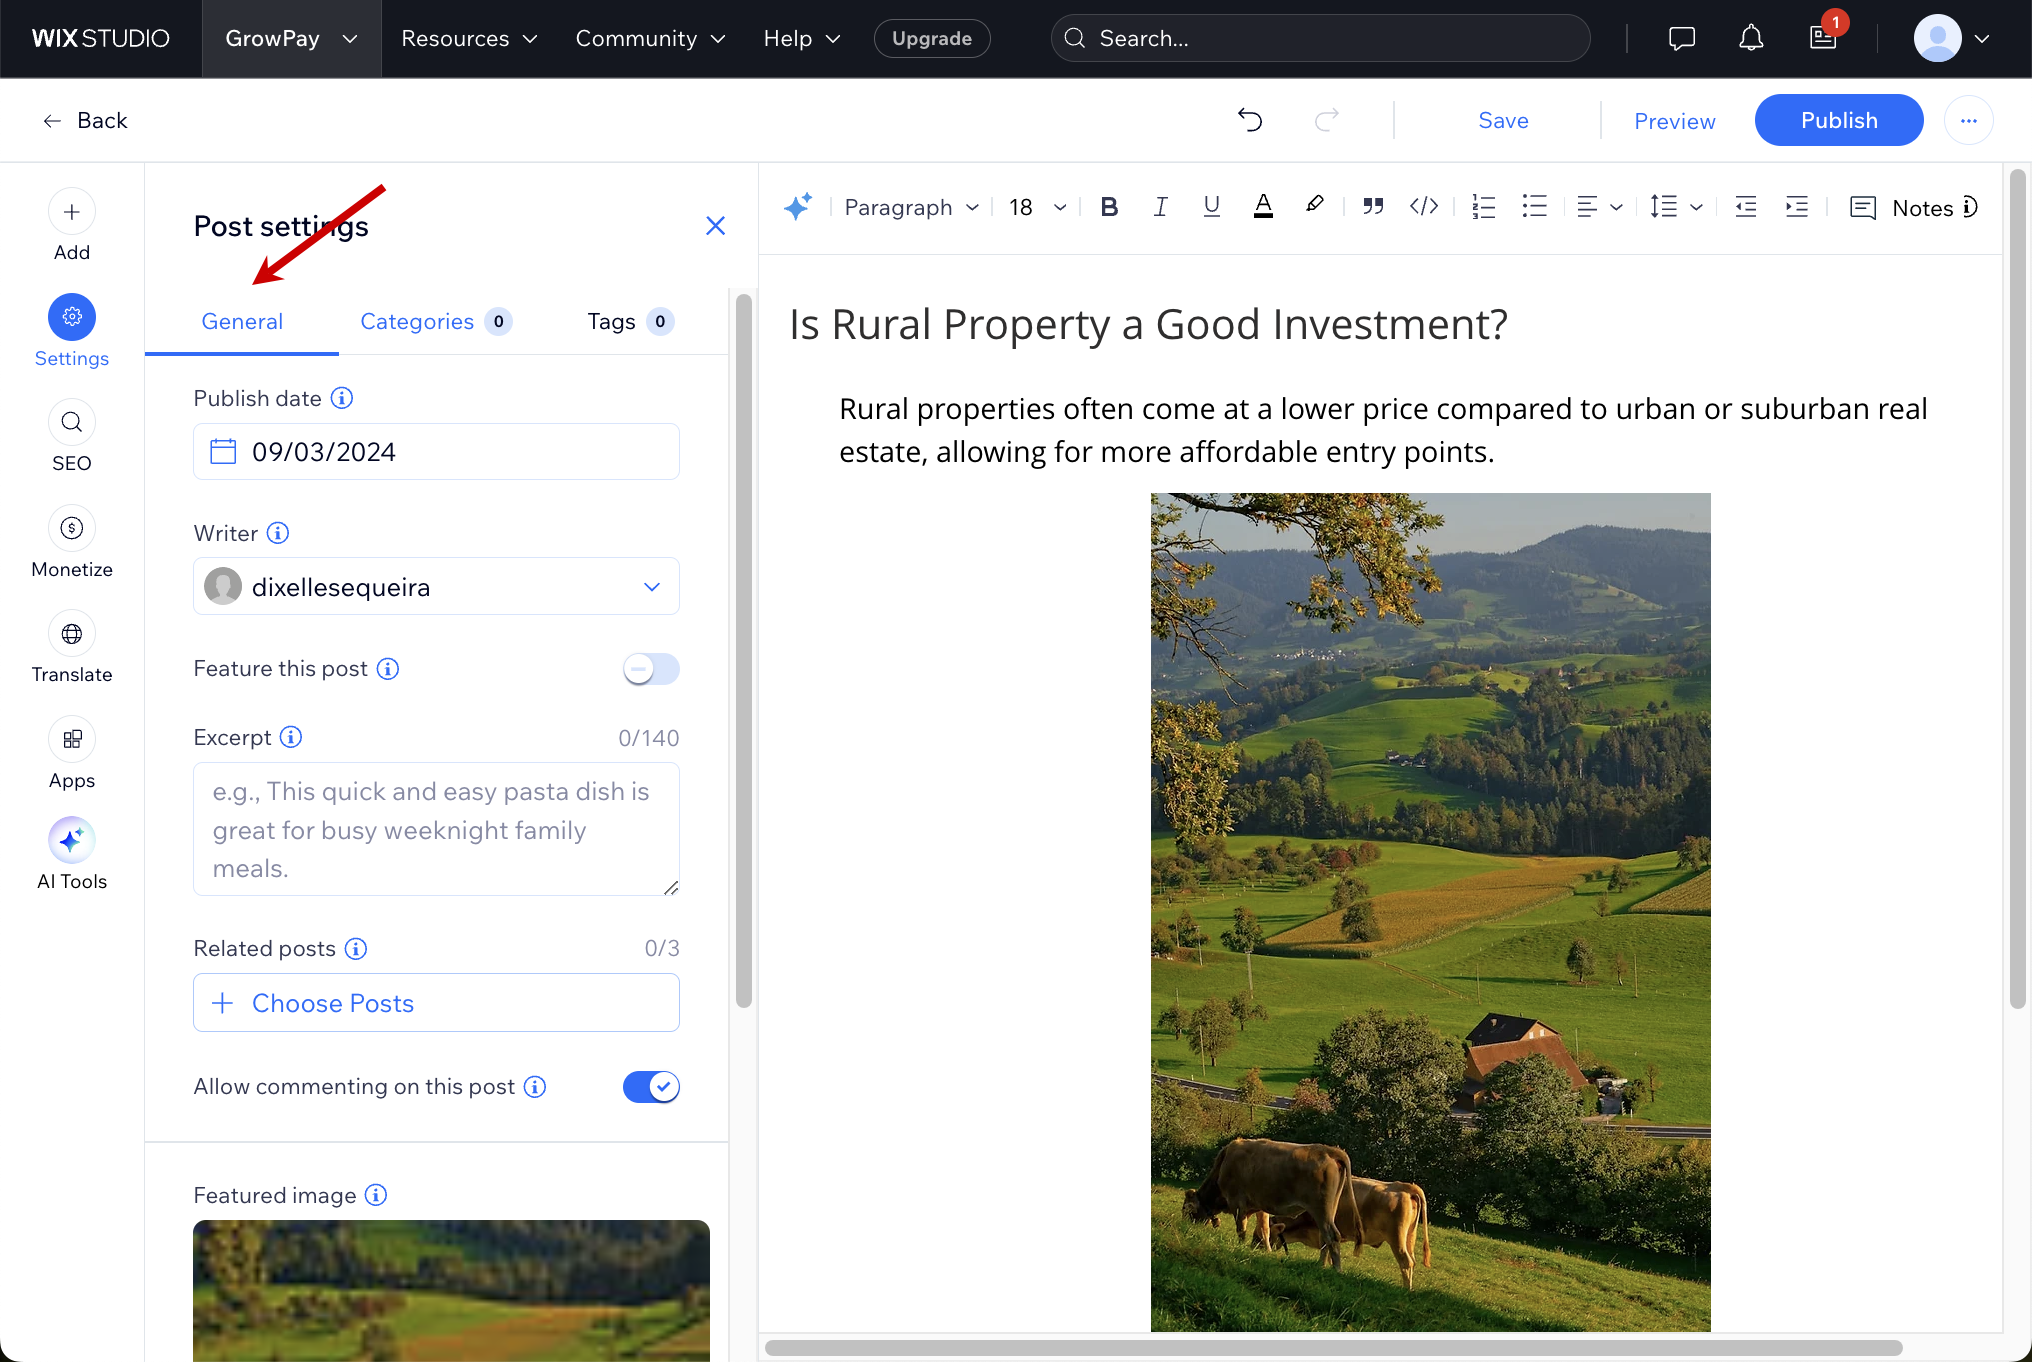Screen dimensions: 2032x1362
Task: Open the Paragraph style dropdown
Action: point(911,207)
